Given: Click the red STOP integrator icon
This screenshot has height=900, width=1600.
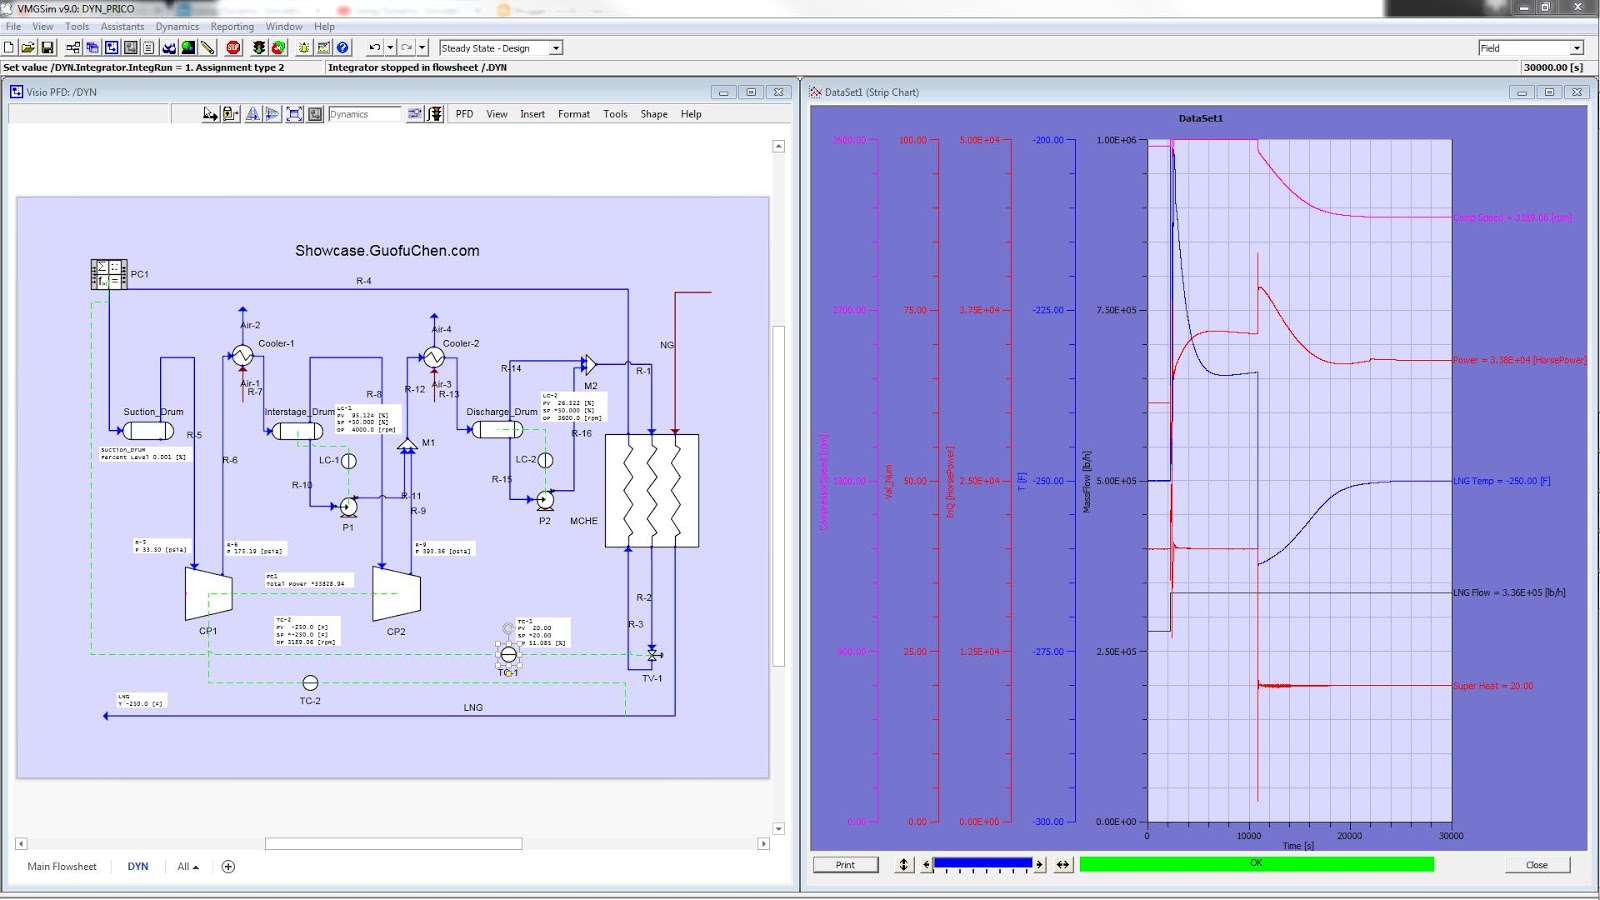Looking at the screenshot, I should [231, 47].
